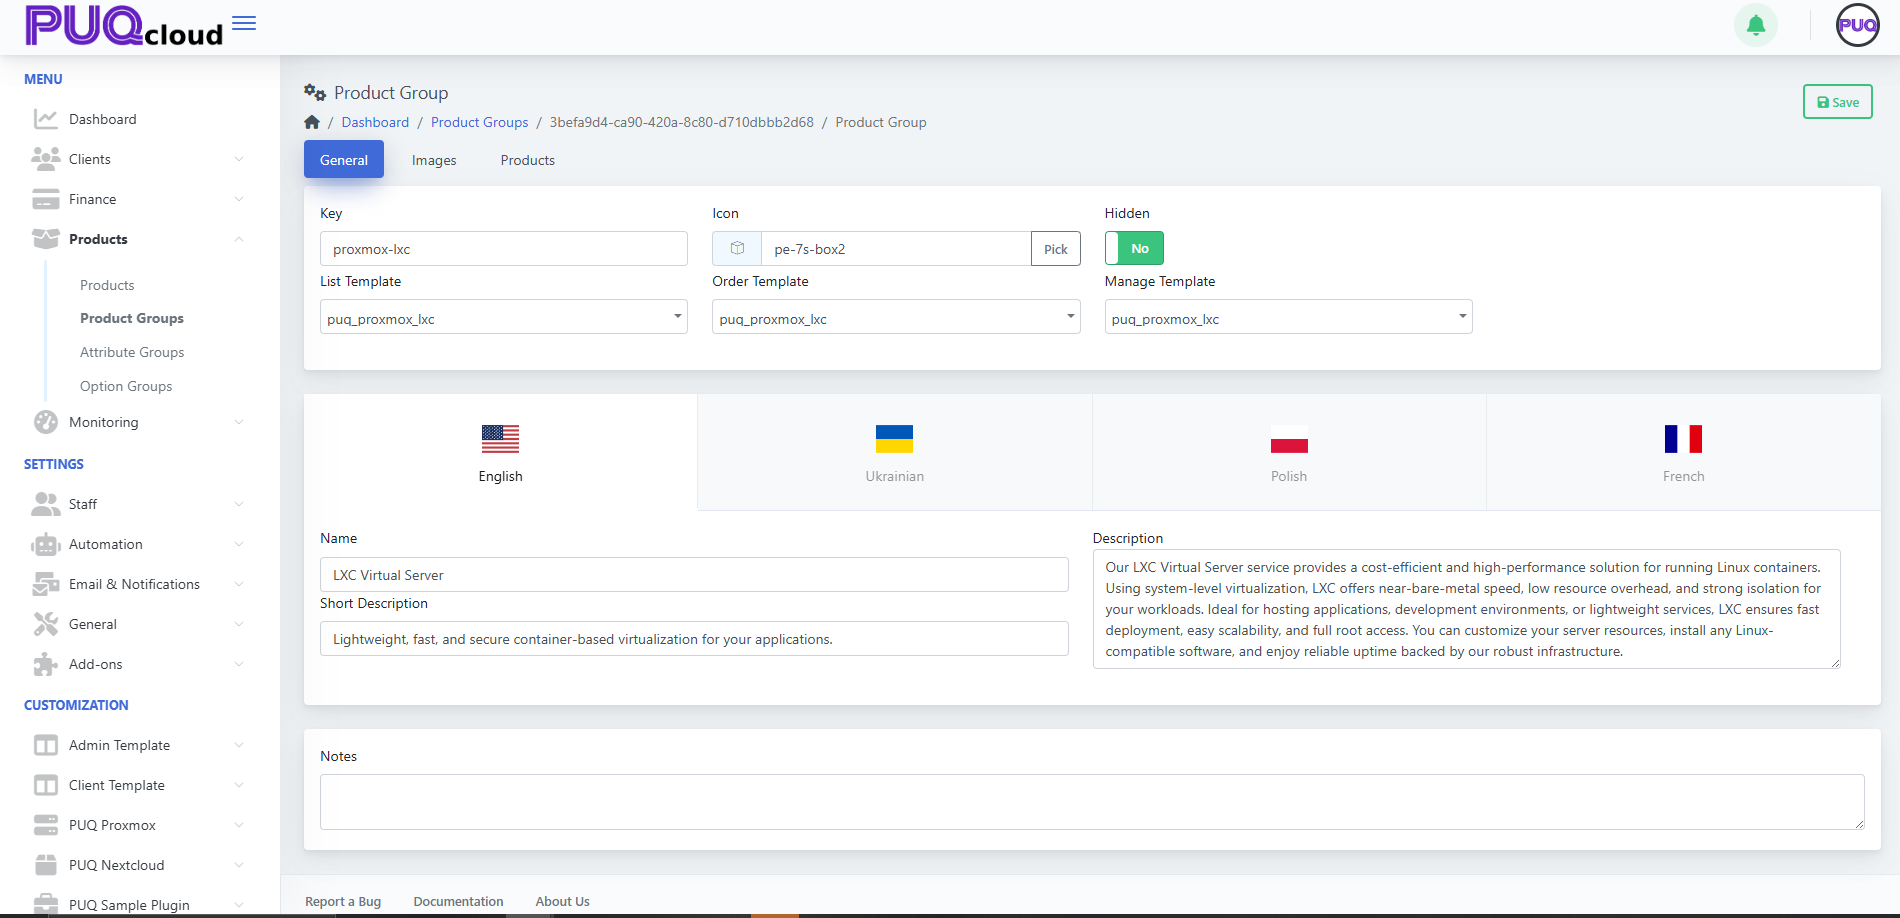This screenshot has height=918, width=1900.
Task: Switch to the Products tab
Action: click(x=527, y=160)
